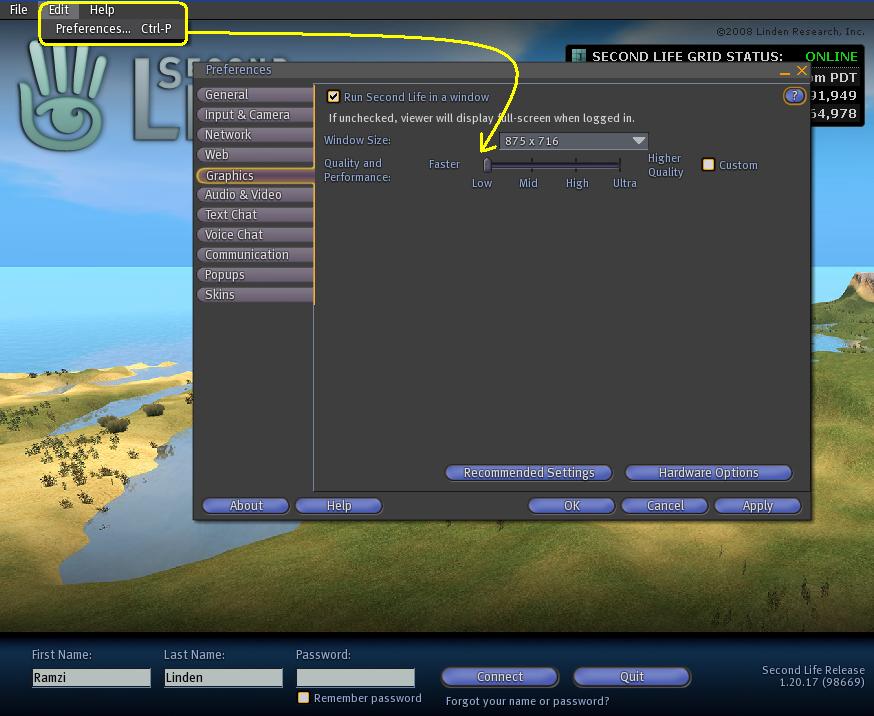Switch to the Audio & Video tab
The width and height of the screenshot is (874, 716).
[x=243, y=195]
